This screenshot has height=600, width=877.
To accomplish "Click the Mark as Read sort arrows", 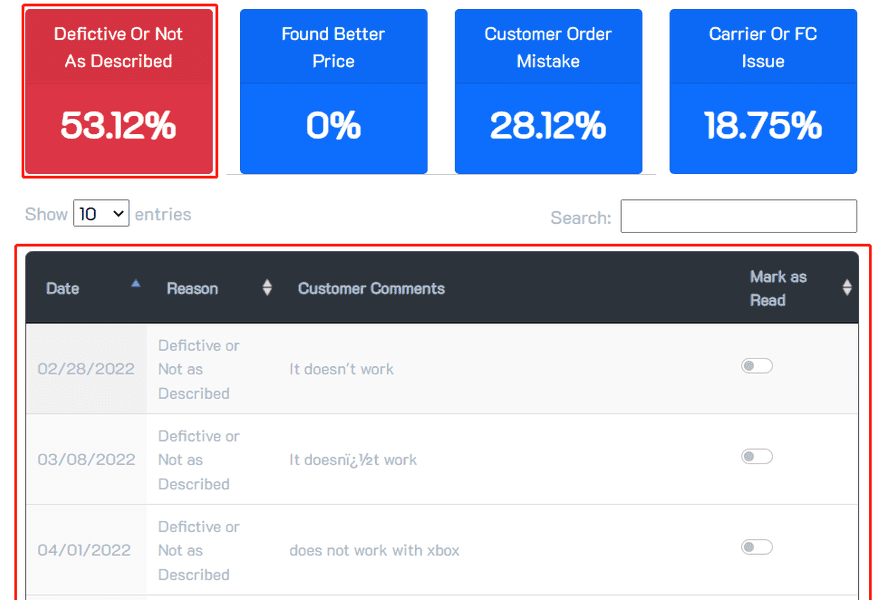I will [847, 288].
